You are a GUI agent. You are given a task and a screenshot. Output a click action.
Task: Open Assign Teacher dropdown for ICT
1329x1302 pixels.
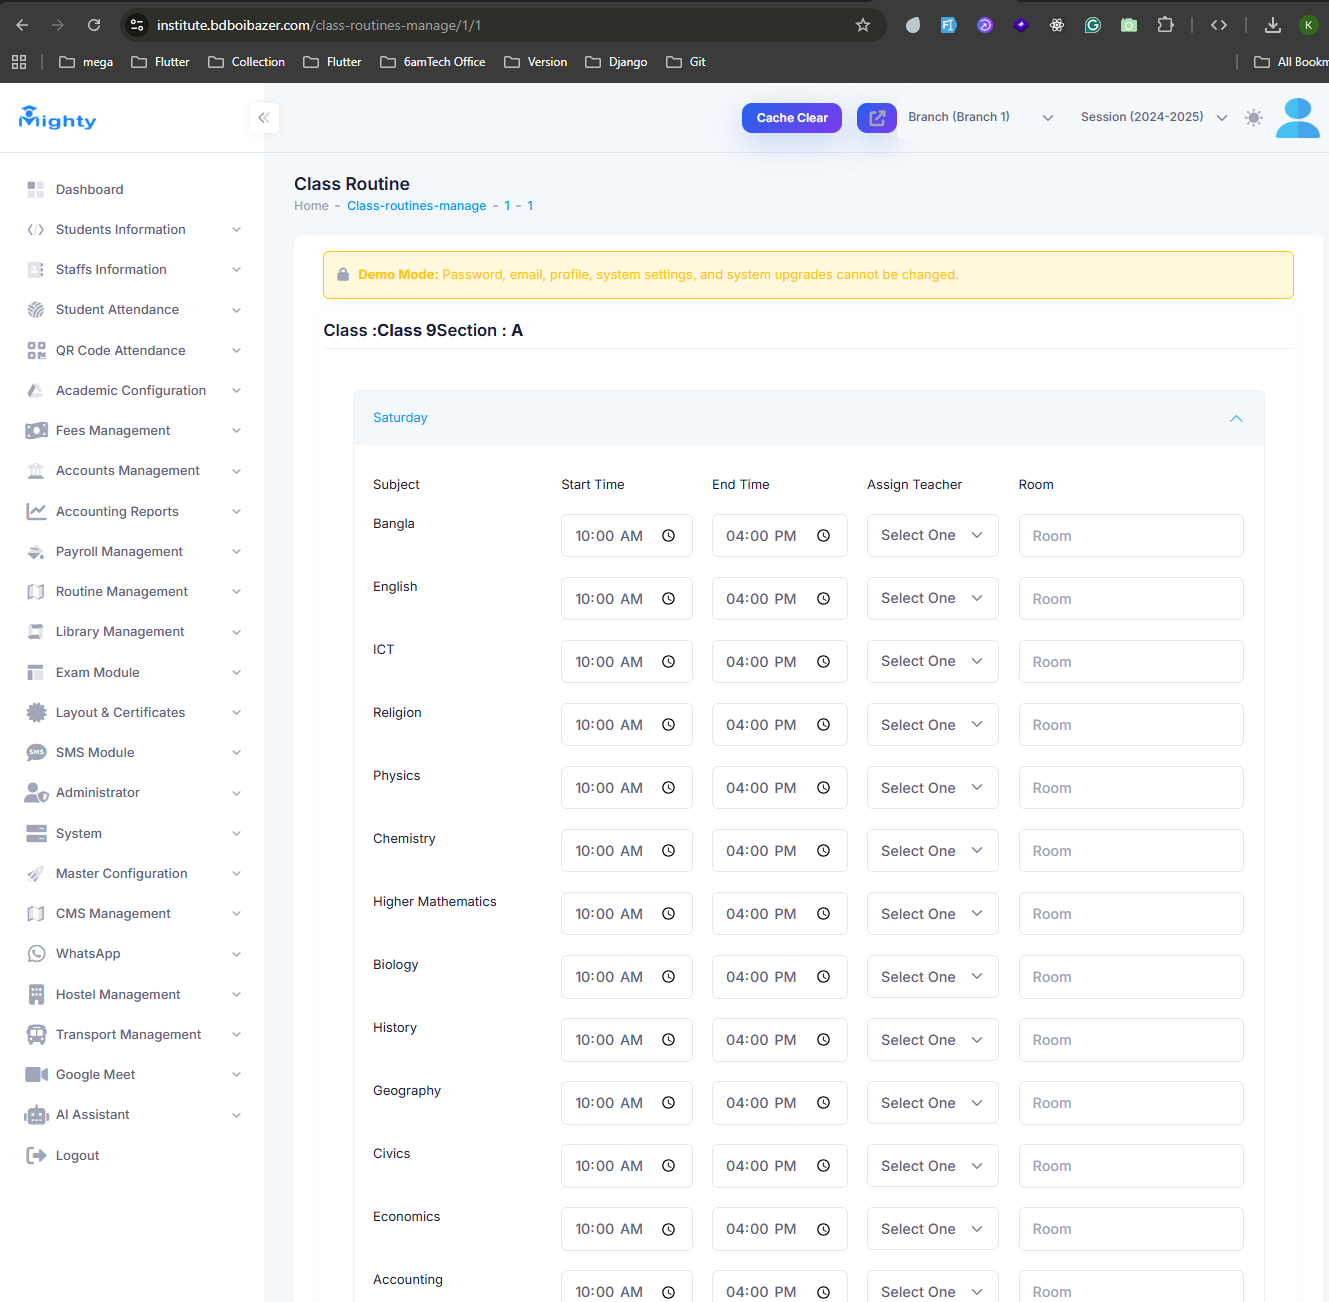point(933,662)
